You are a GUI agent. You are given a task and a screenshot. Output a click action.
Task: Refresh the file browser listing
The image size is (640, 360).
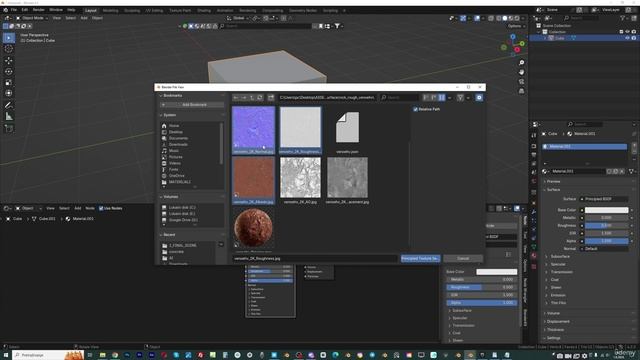[260, 98]
